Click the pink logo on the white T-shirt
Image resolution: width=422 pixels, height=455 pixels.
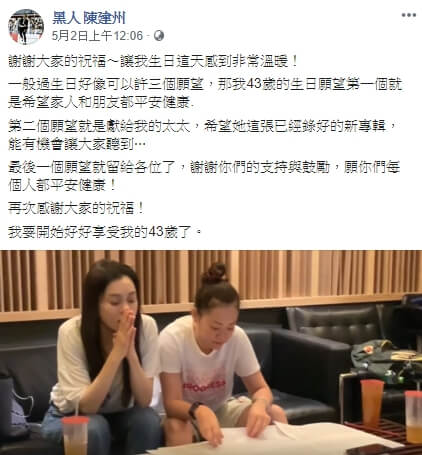(204, 384)
